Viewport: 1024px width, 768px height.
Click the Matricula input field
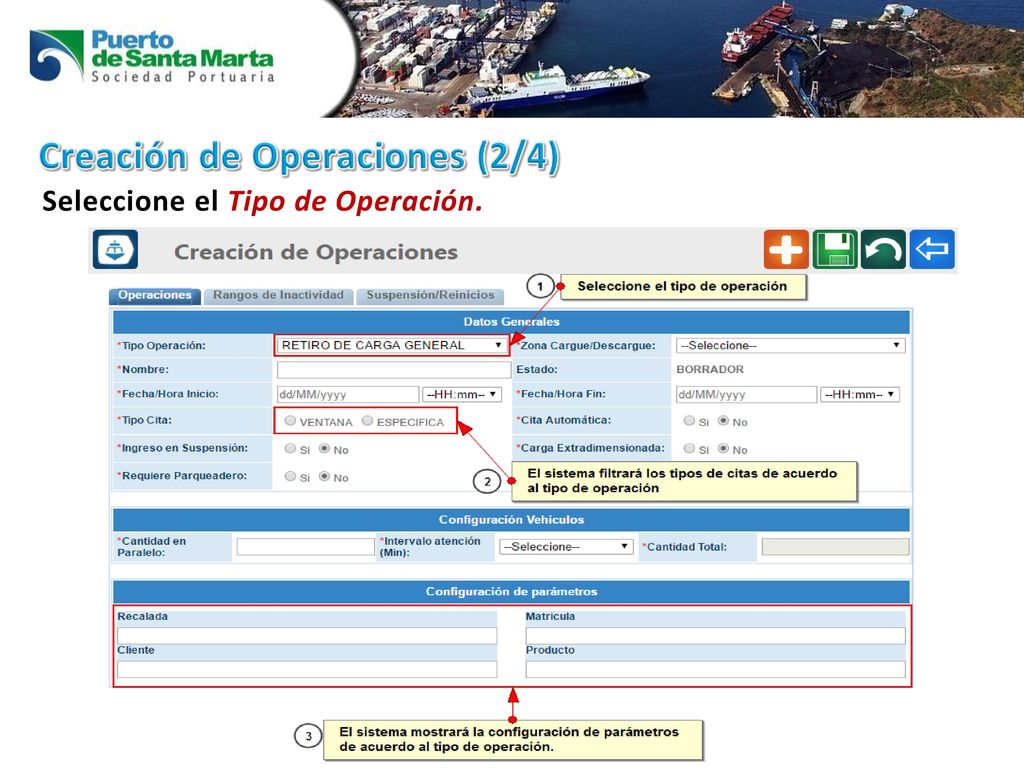pyautogui.click(x=716, y=635)
